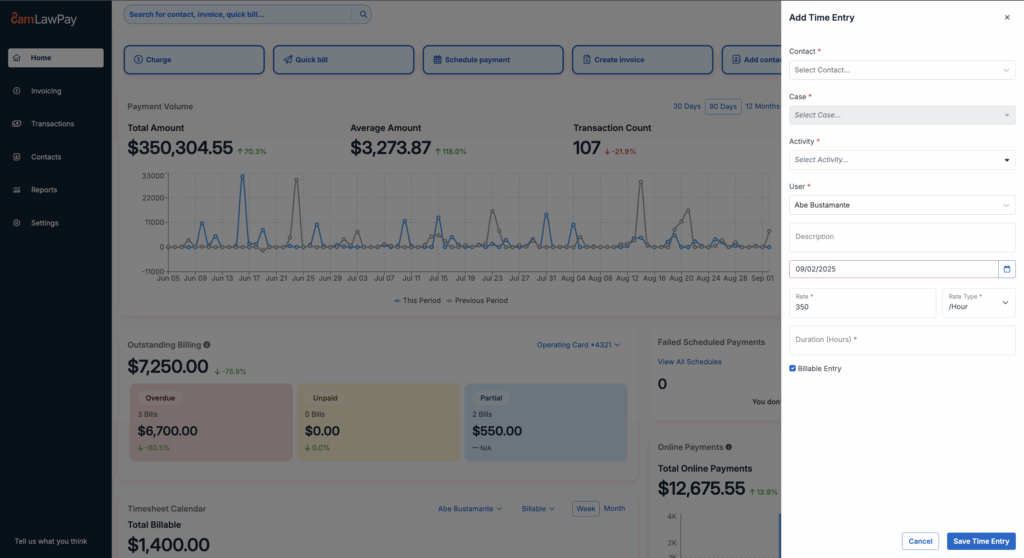Image resolution: width=1024 pixels, height=558 pixels.
Task: Click the Invoicing sidebar icon
Action: tap(17, 91)
